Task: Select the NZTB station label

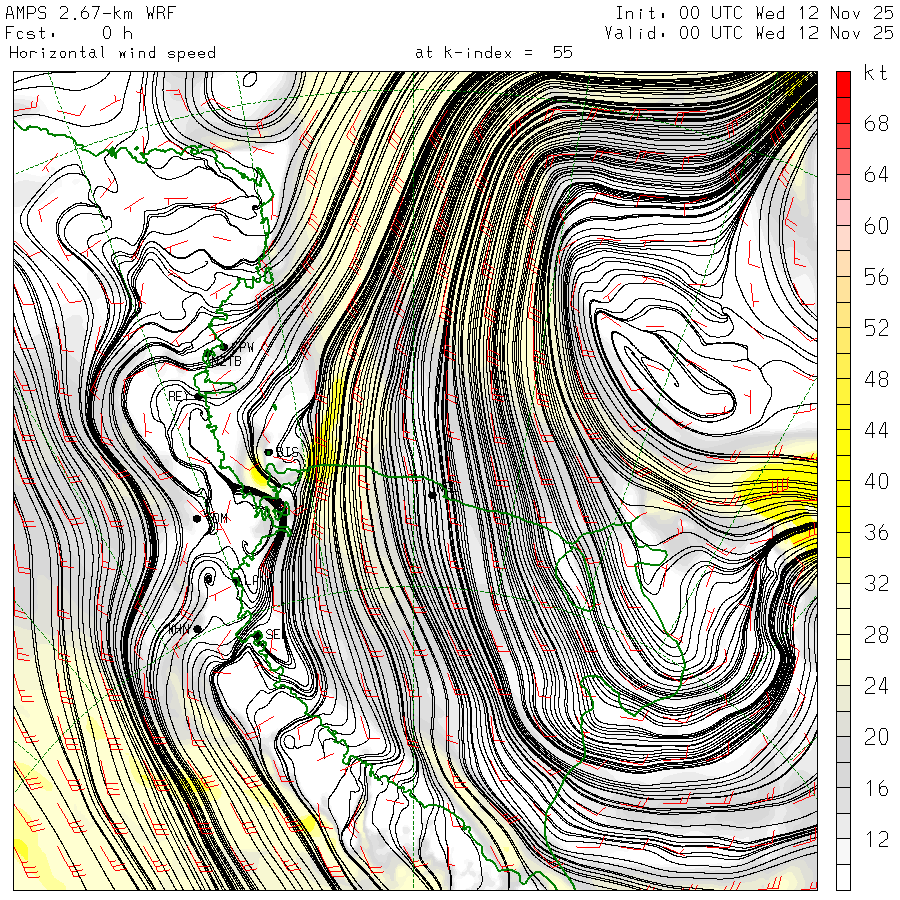Action: click(x=224, y=360)
